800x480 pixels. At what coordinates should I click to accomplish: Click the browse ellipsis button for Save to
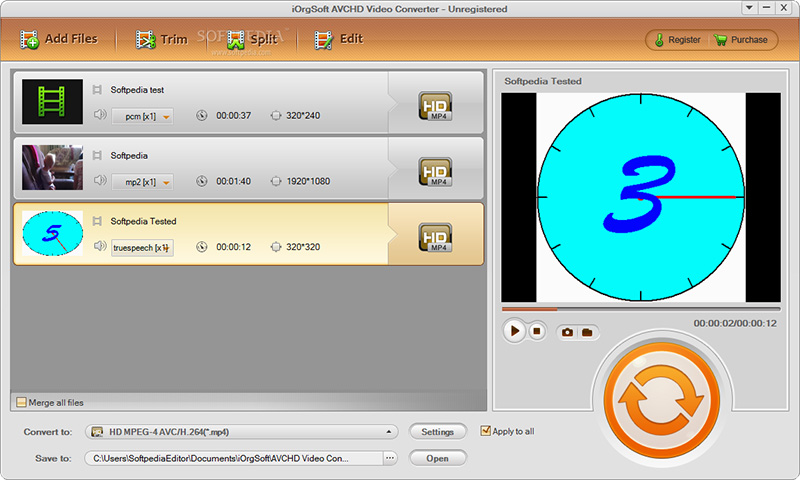pyautogui.click(x=390, y=458)
